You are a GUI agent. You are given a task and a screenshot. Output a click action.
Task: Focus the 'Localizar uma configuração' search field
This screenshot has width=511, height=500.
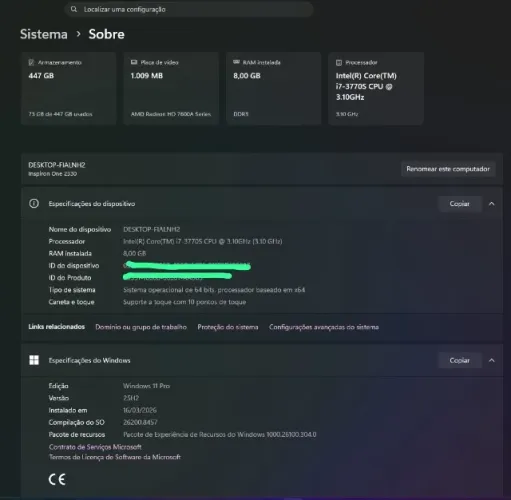[189, 9]
